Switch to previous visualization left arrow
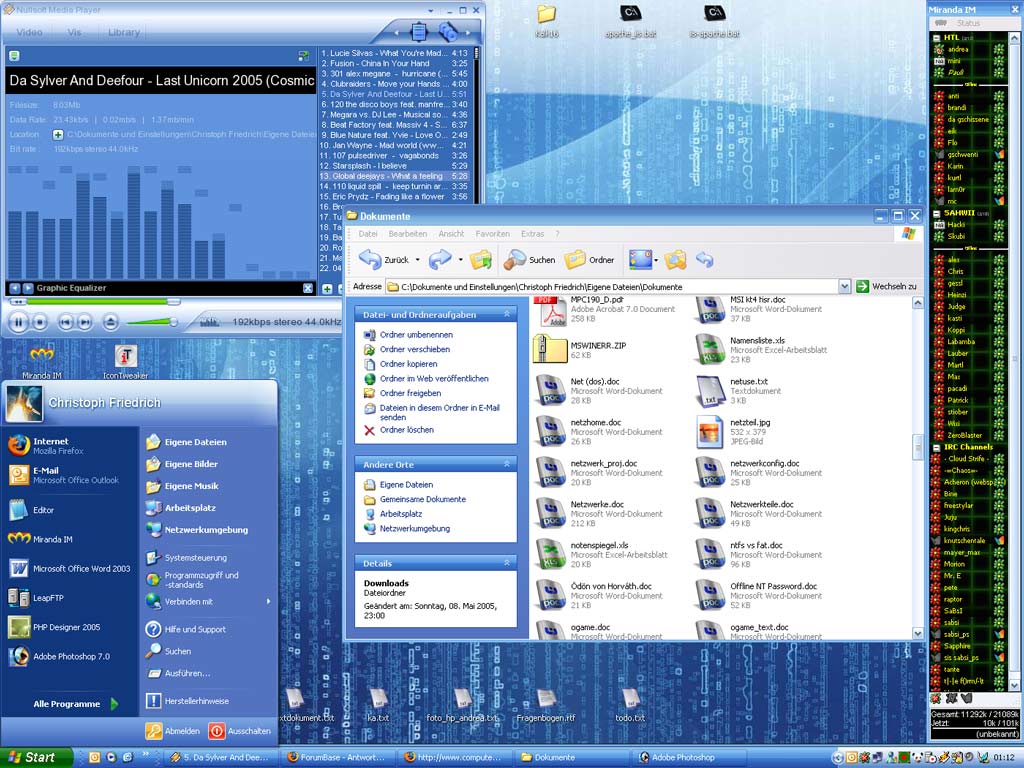The height and width of the screenshot is (768, 1024). click(14, 288)
